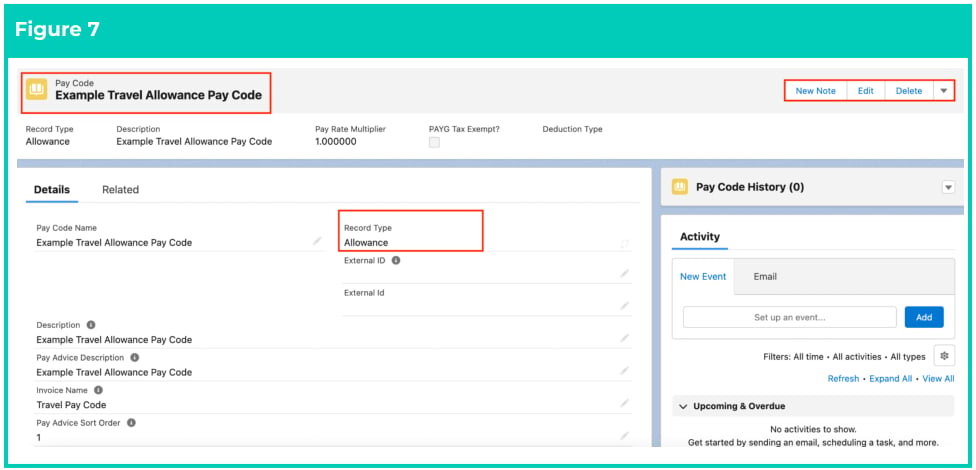This screenshot has height=470, width=976.
Task: Click the Invoice Name value Travel Pay Code
Action: (71, 405)
